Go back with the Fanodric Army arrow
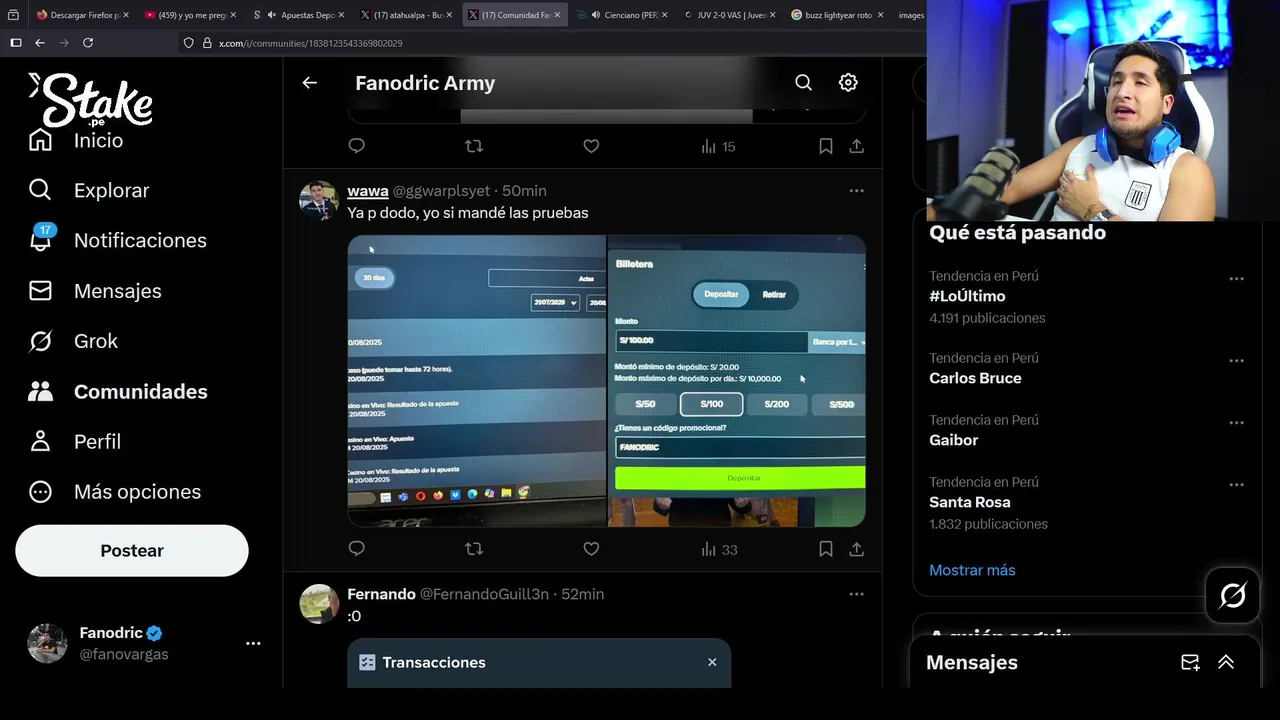This screenshot has width=1280, height=720. point(310,83)
